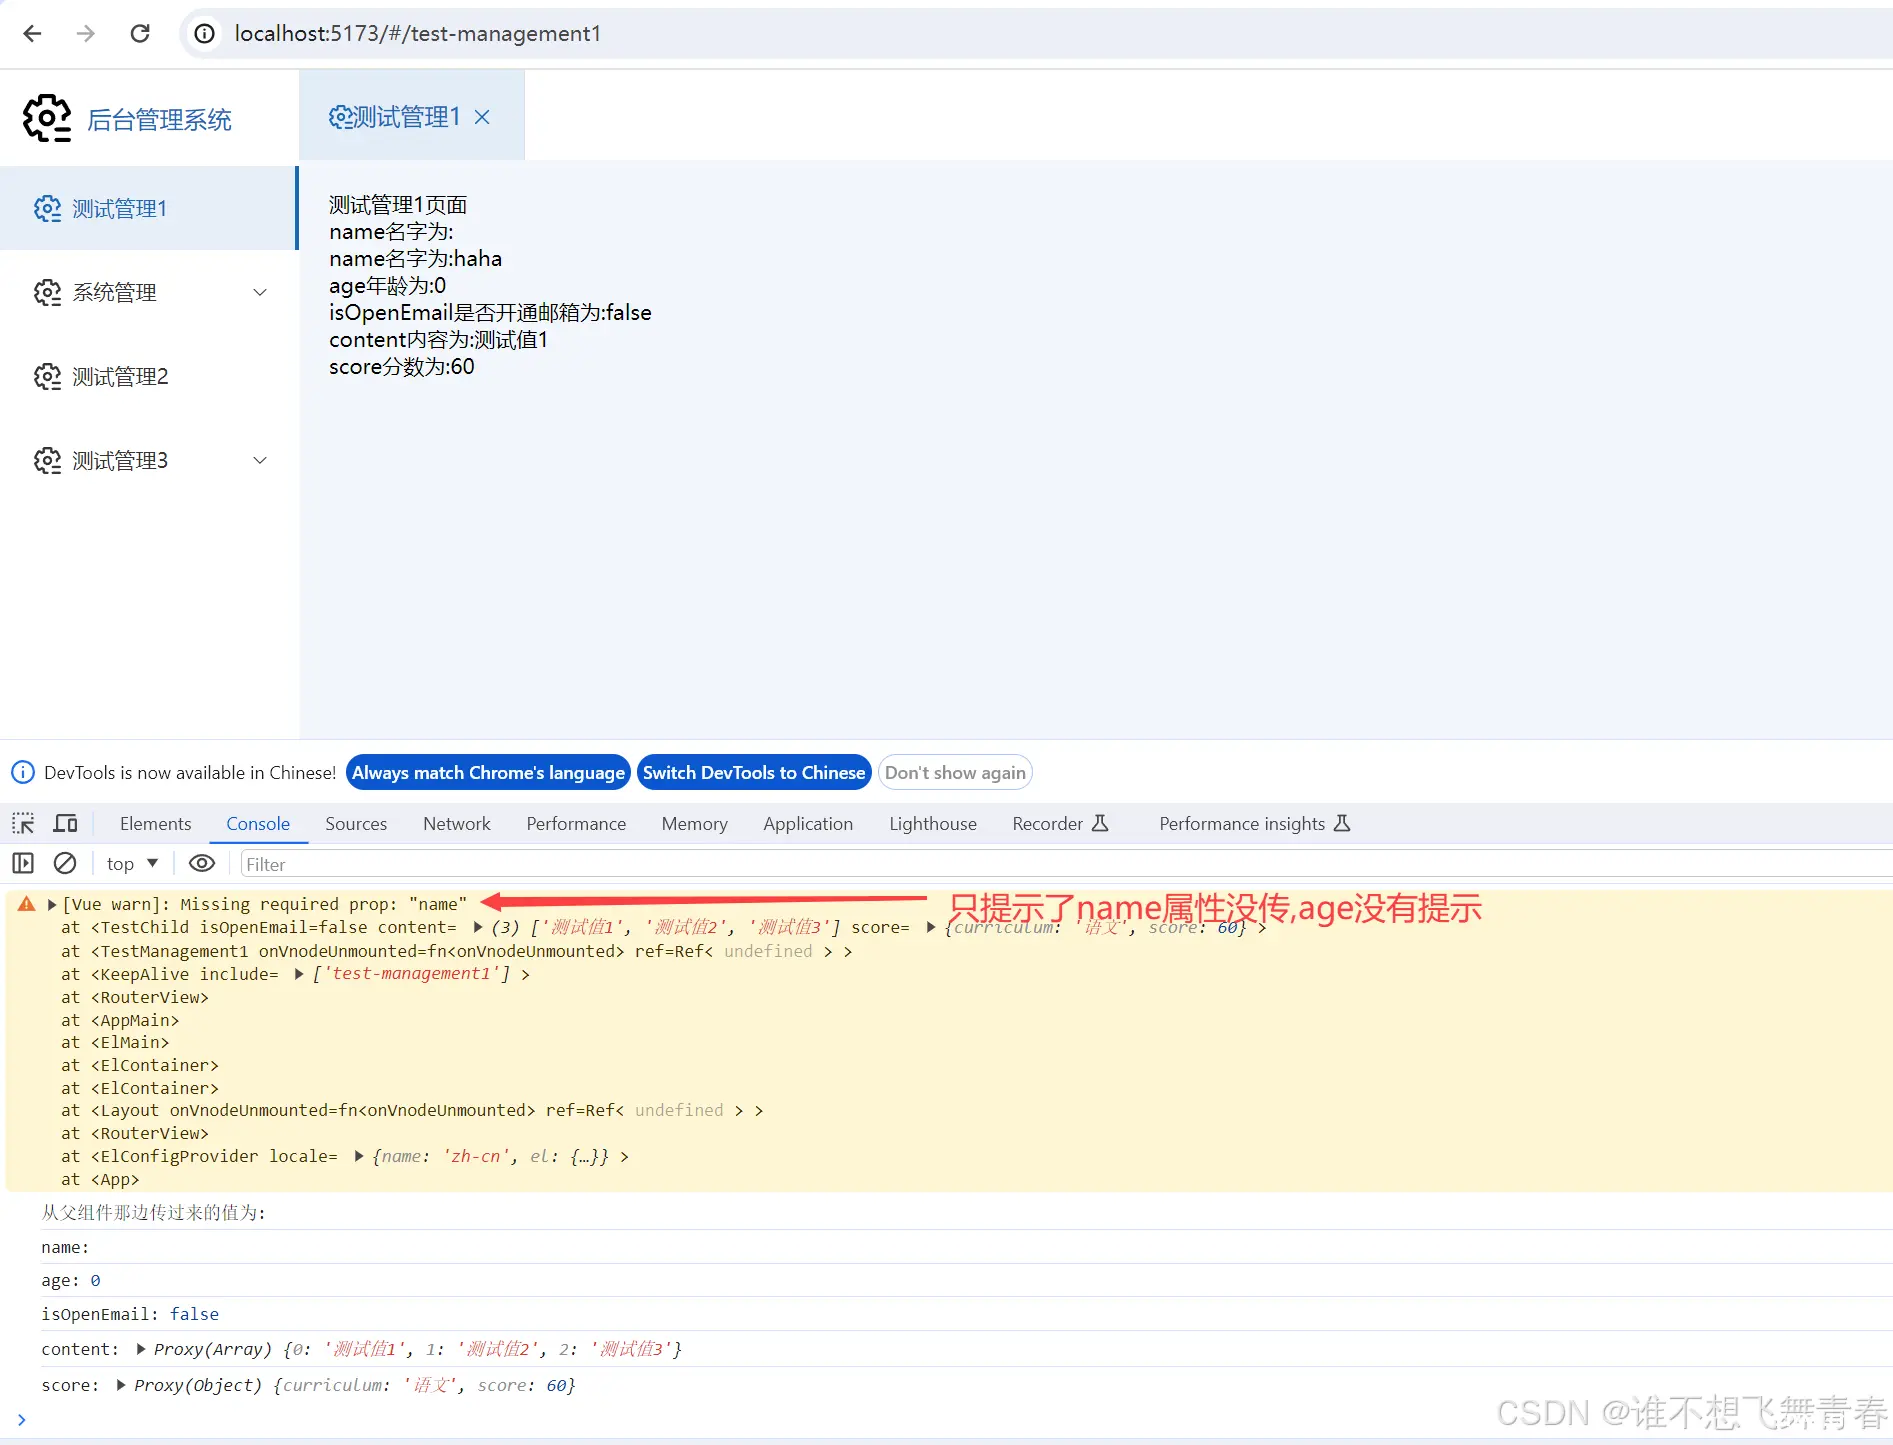
Task: Click the 'age年龄为:0' page text
Action: [x=387, y=285]
